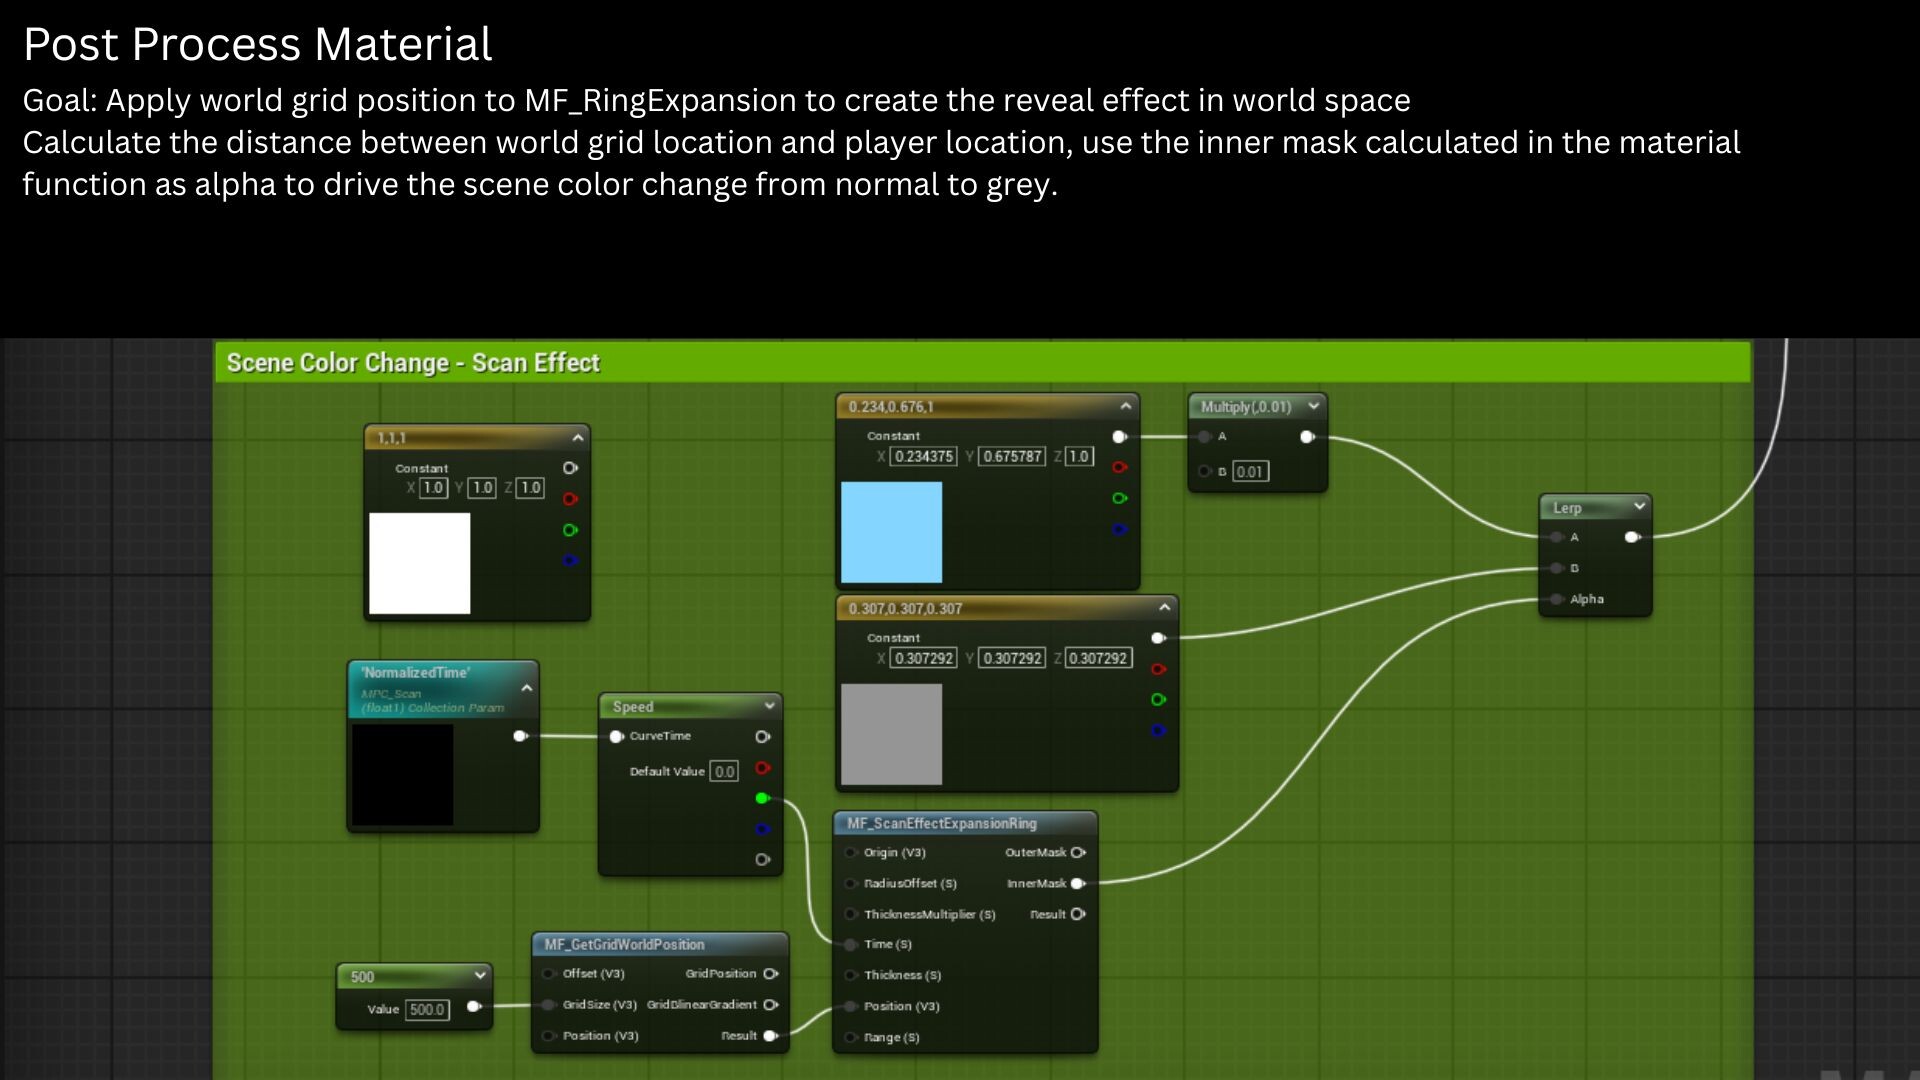Click the Lerp node output pin
Screen dimensions: 1920x1080
[1631, 537]
